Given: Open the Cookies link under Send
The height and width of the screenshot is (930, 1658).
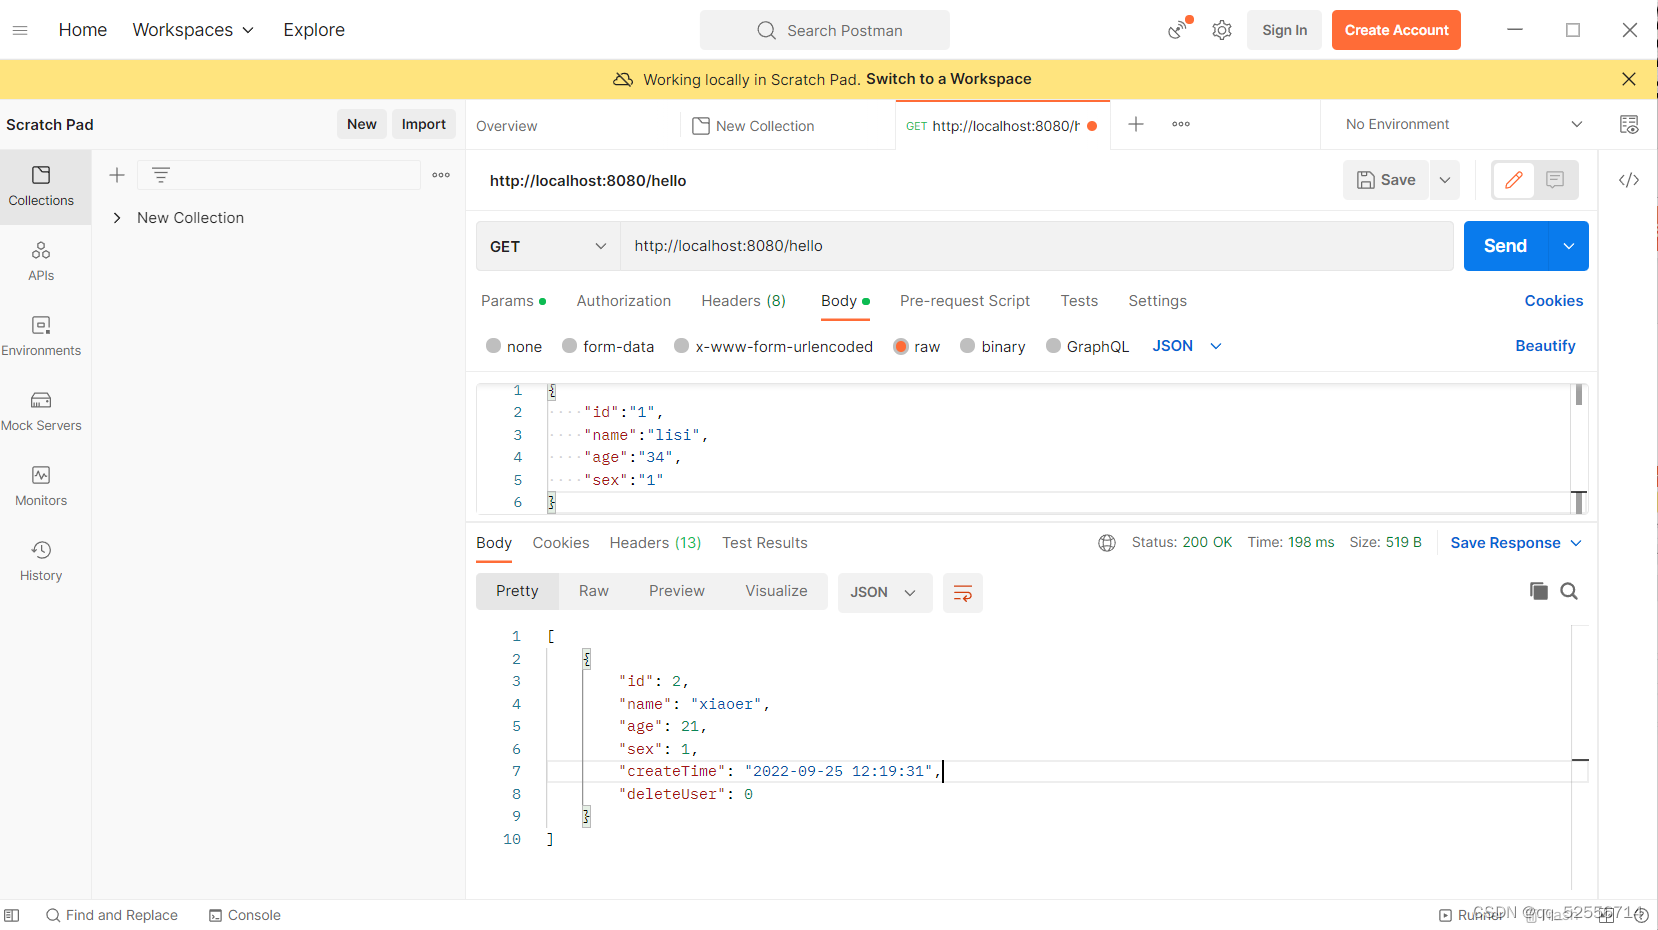Looking at the screenshot, I should click(1553, 301).
